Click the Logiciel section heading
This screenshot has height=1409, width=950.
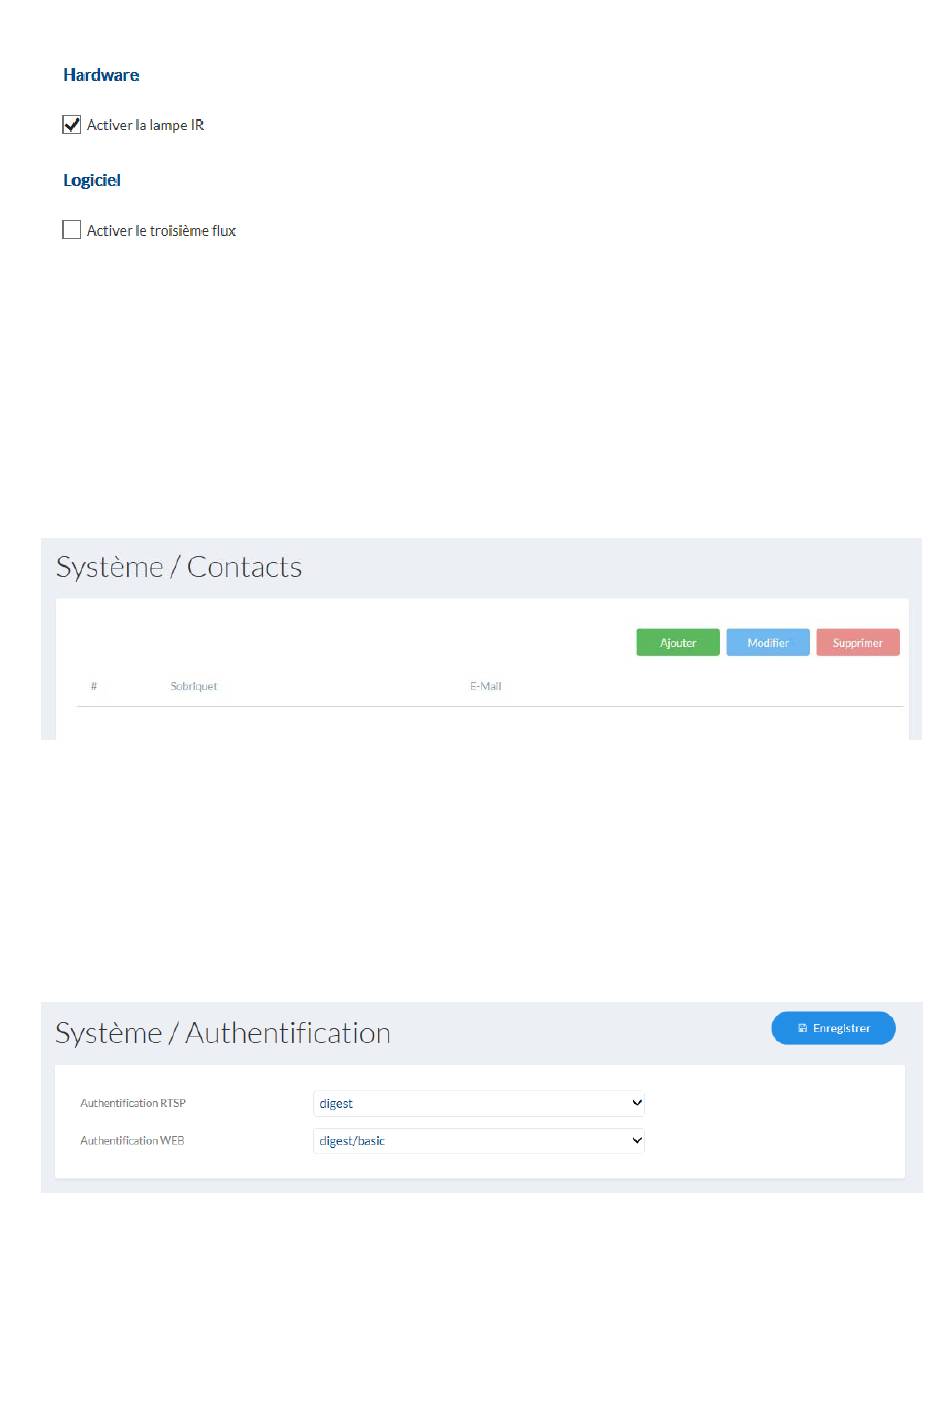click(92, 180)
